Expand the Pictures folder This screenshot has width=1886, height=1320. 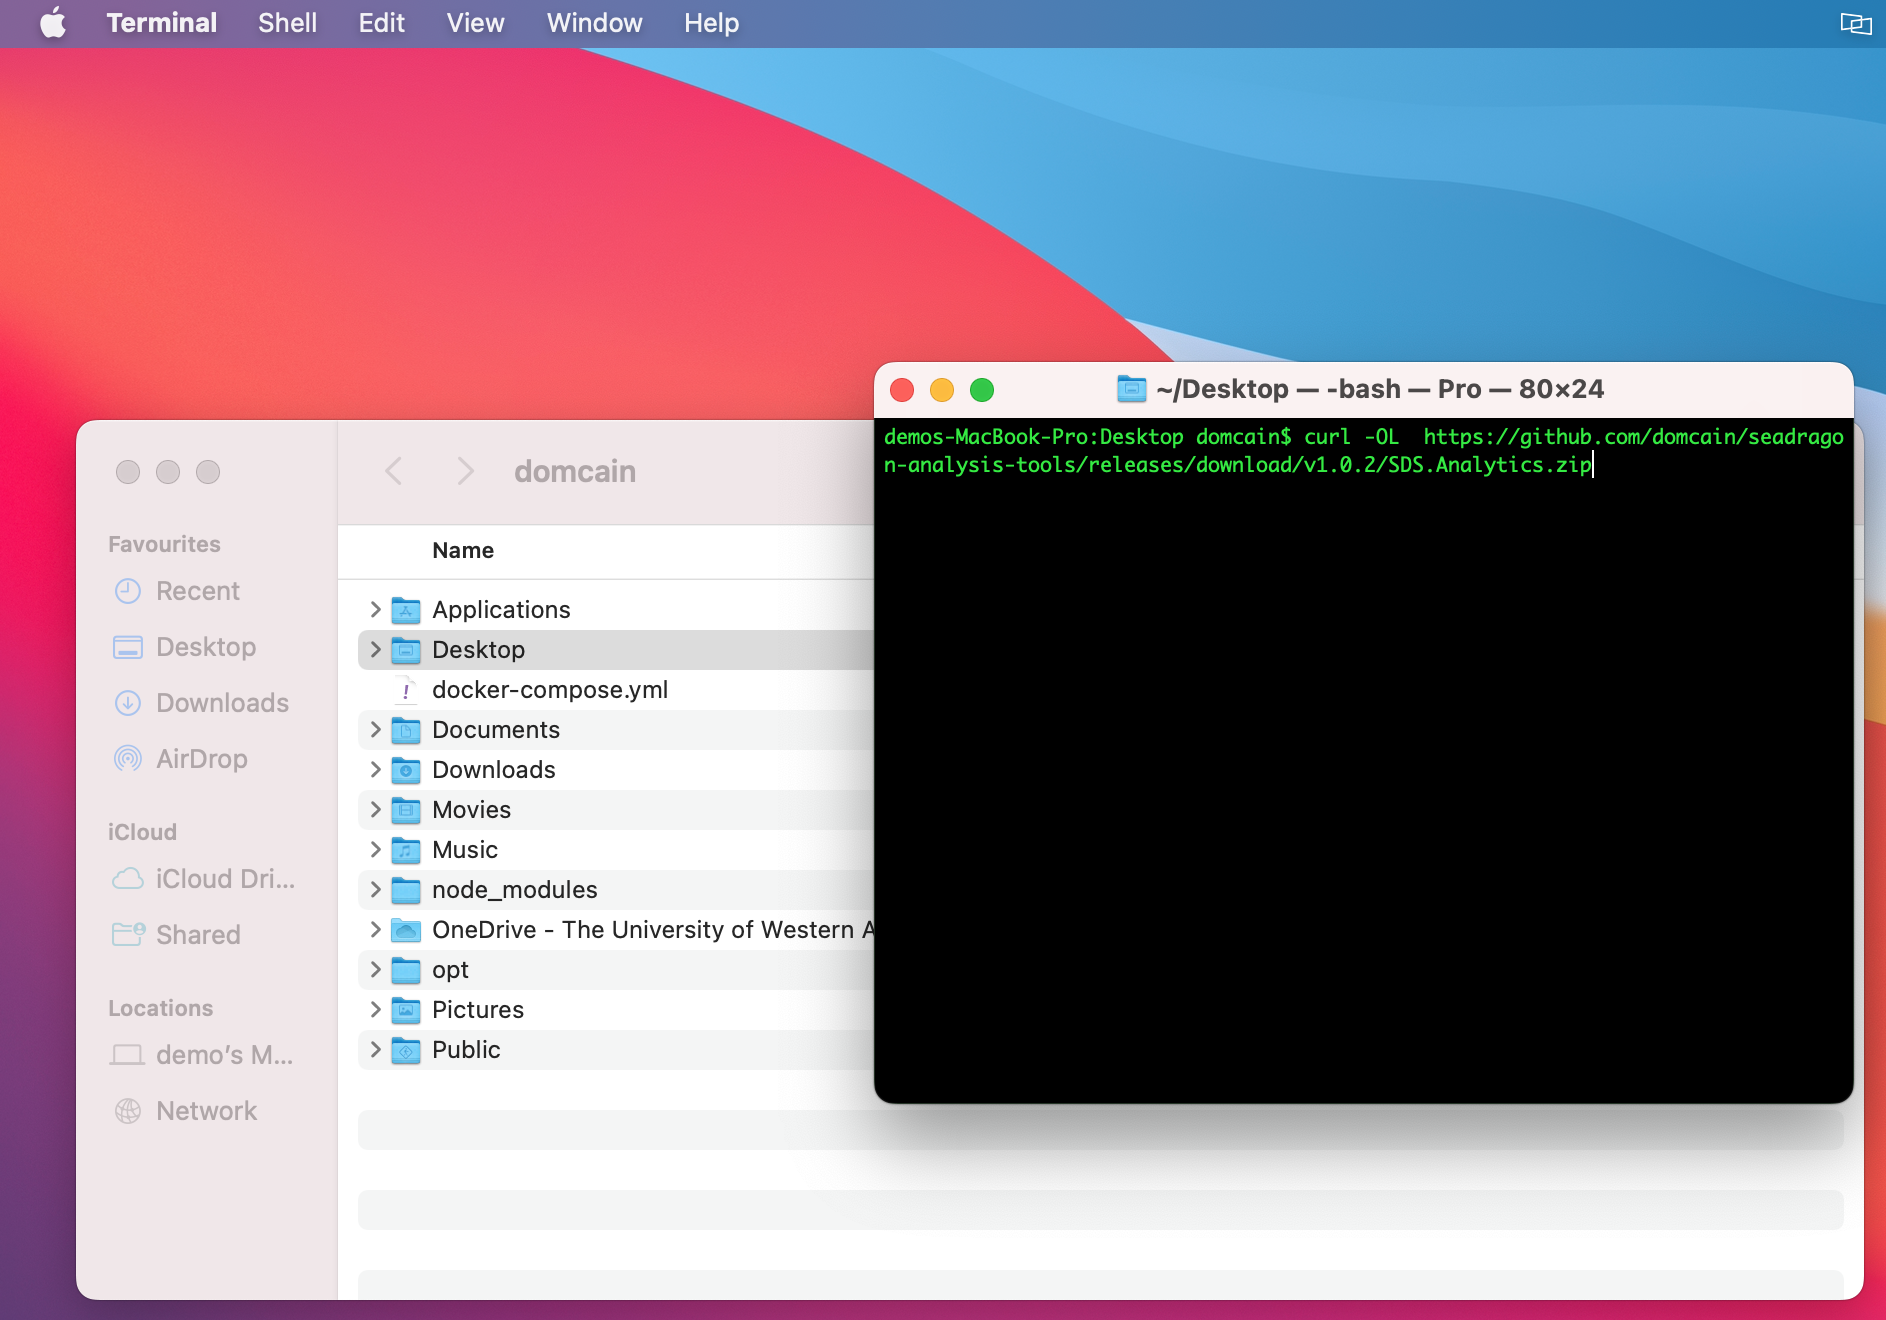pyautogui.click(x=375, y=1009)
